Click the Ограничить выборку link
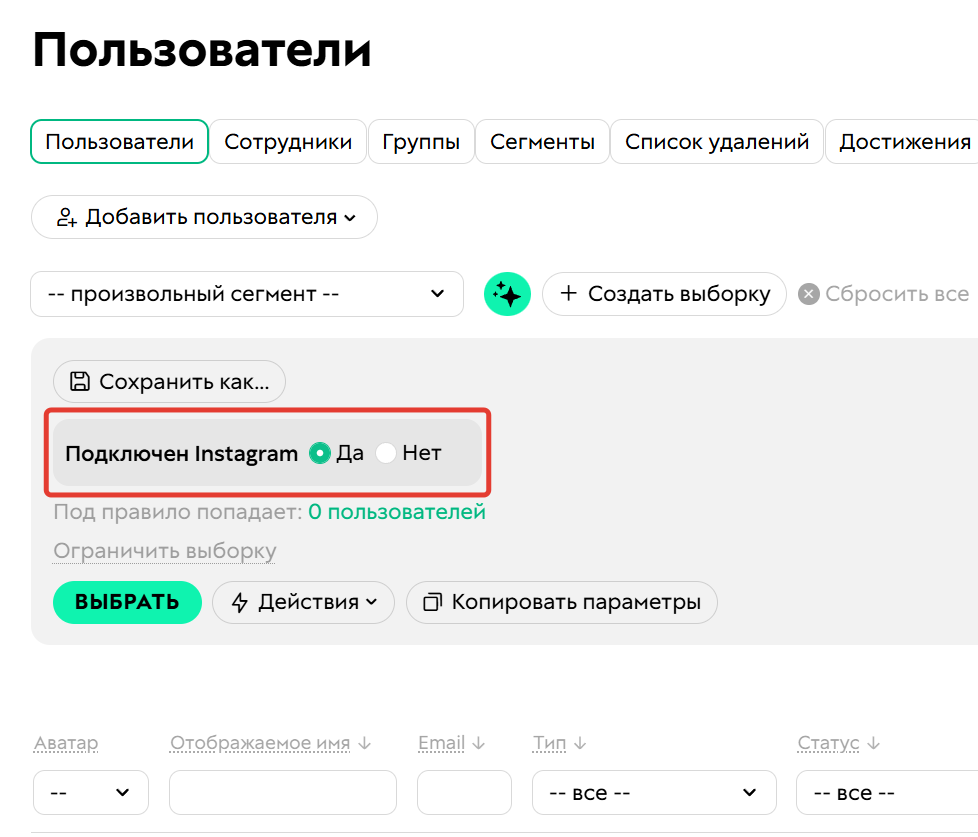The image size is (978, 837). (165, 551)
